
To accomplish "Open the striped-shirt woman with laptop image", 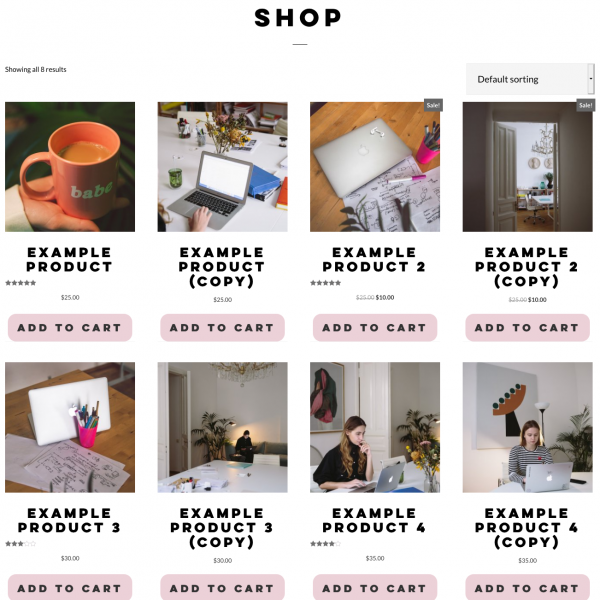I will 528,427.
